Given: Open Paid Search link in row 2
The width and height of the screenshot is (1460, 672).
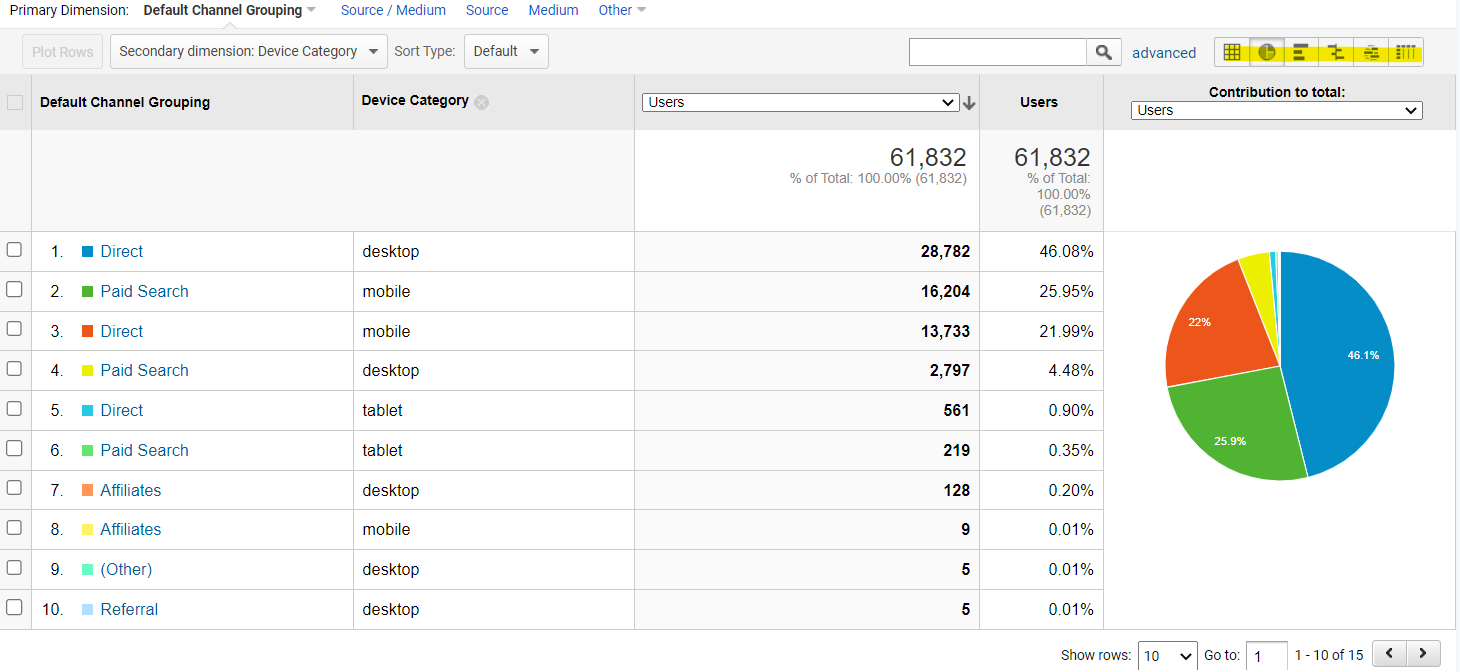Looking at the screenshot, I should [x=144, y=291].
